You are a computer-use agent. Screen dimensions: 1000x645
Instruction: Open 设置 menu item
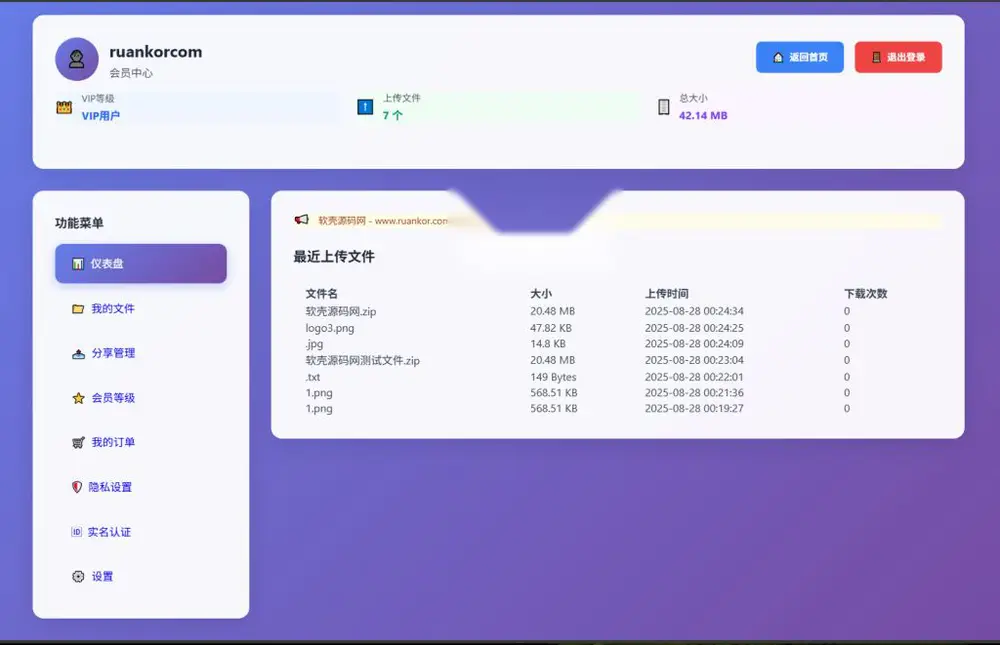click(x=141, y=576)
